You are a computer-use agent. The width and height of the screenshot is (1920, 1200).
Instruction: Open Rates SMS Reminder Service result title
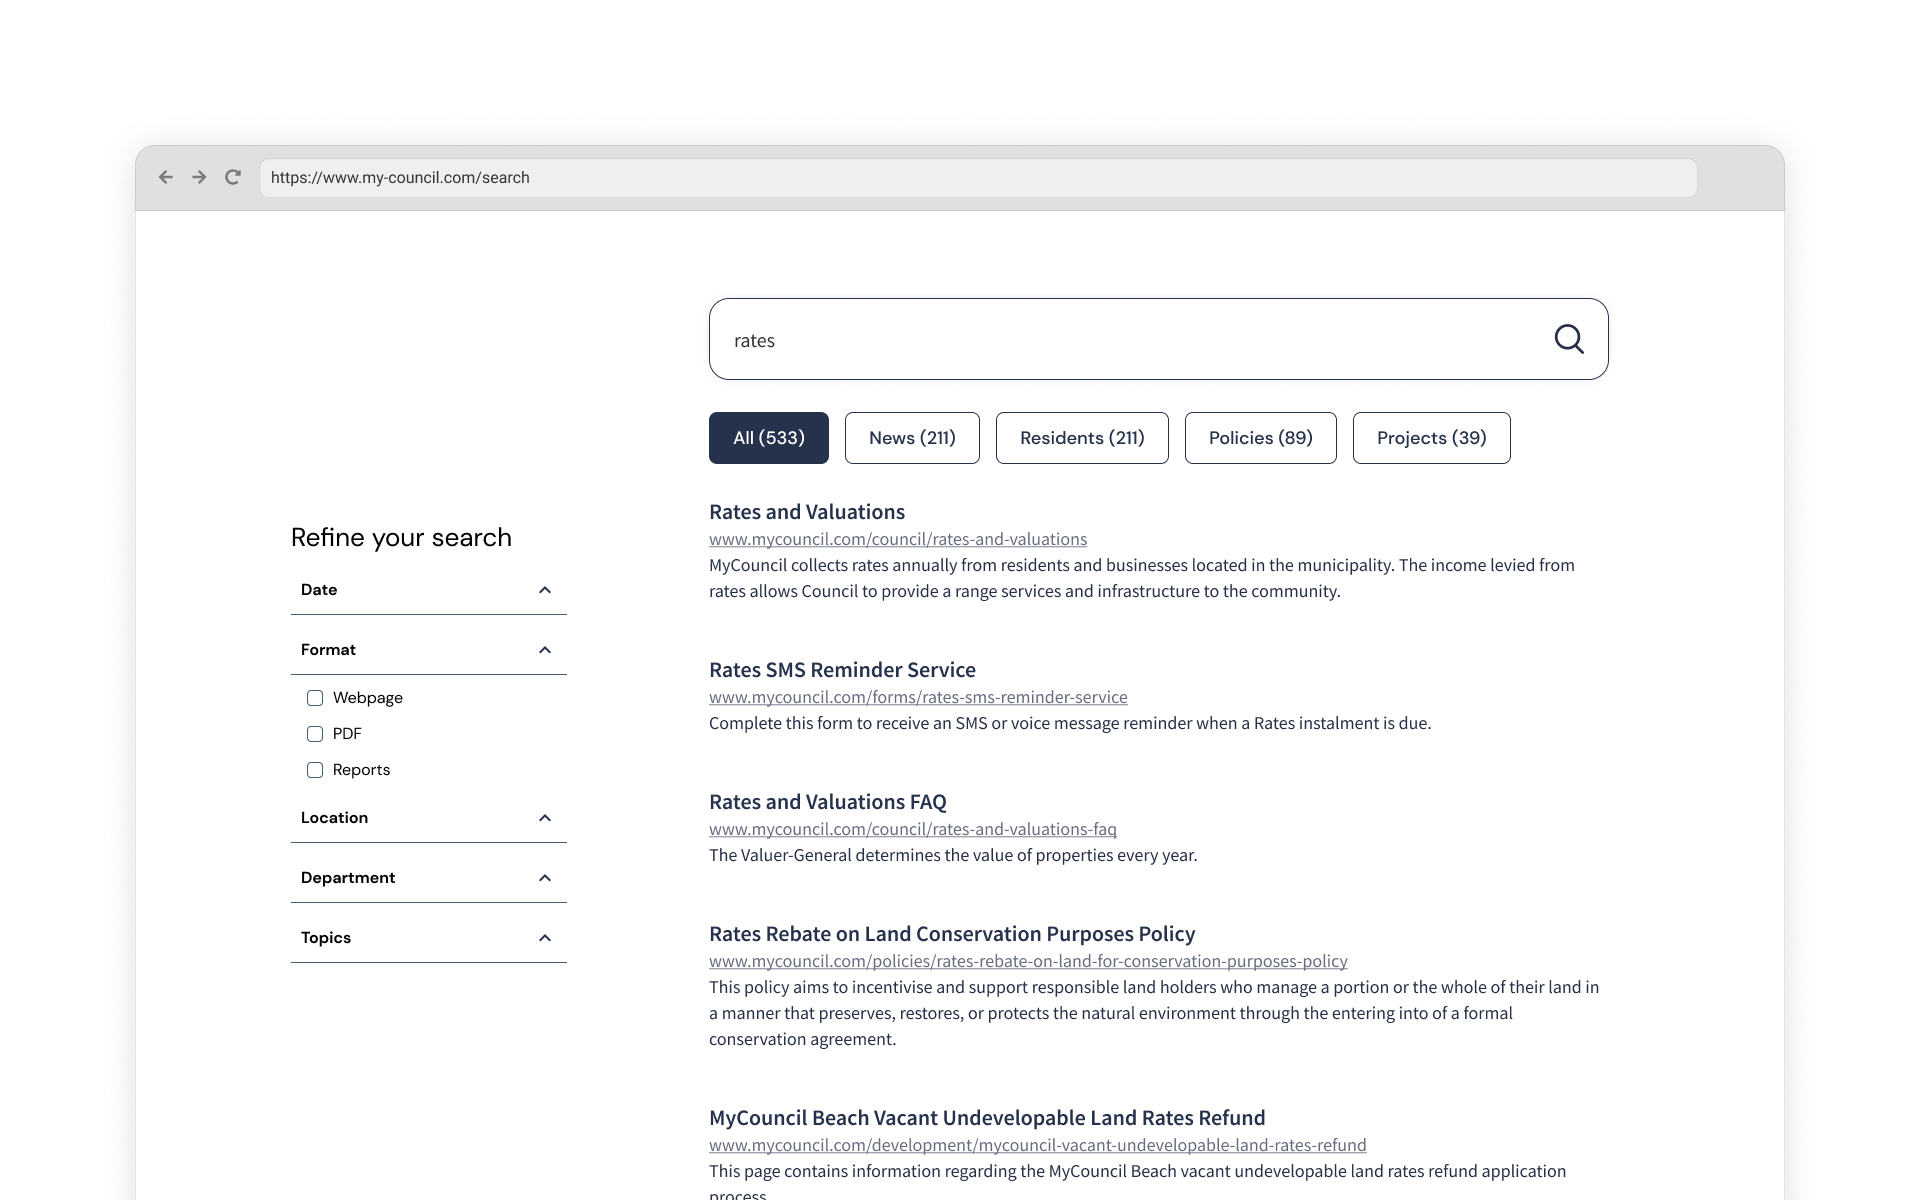pyautogui.click(x=842, y=670)
